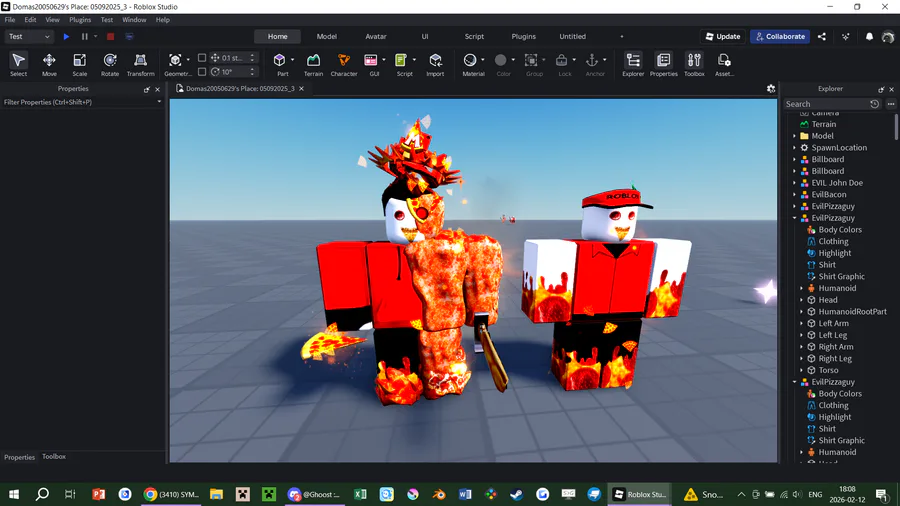Open the share icon
Image resolution: width=900 pixels, height=506 pixels.
[822, 36]
